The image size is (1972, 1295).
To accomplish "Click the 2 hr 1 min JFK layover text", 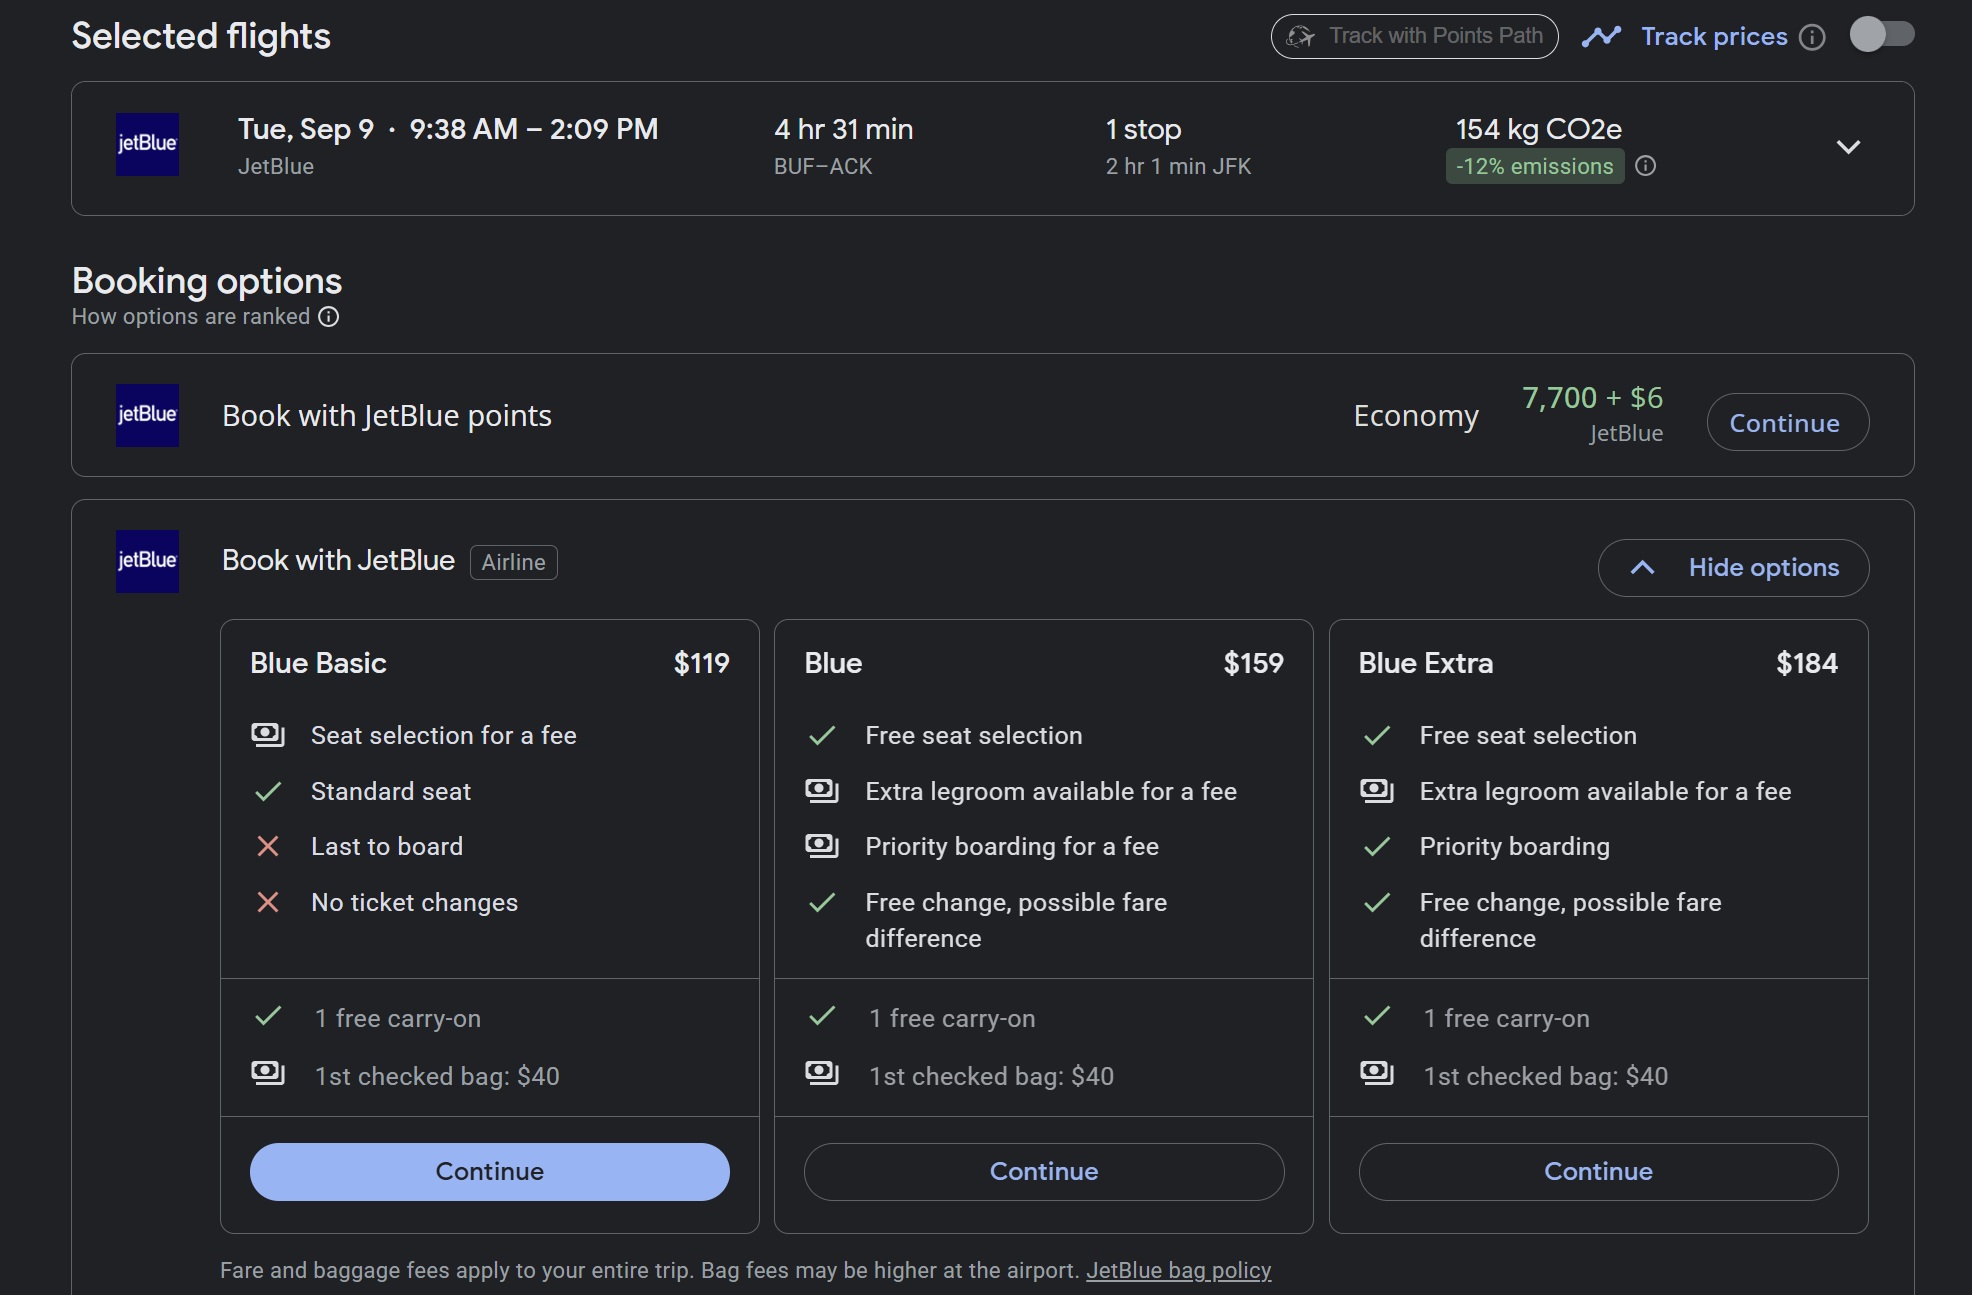I will [1178, 166].
